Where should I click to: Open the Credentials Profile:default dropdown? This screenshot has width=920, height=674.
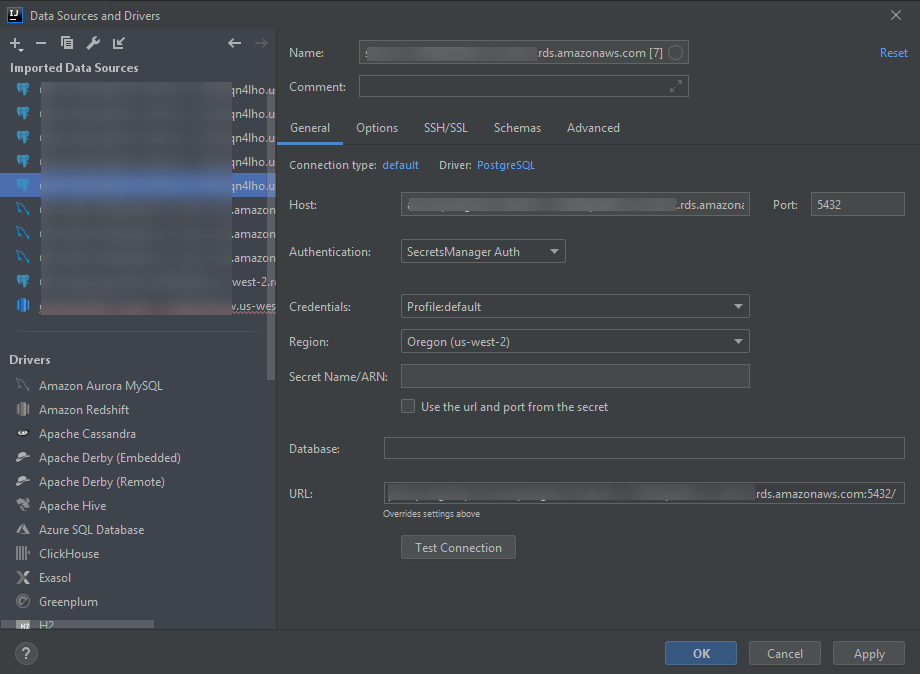(575, 306)
